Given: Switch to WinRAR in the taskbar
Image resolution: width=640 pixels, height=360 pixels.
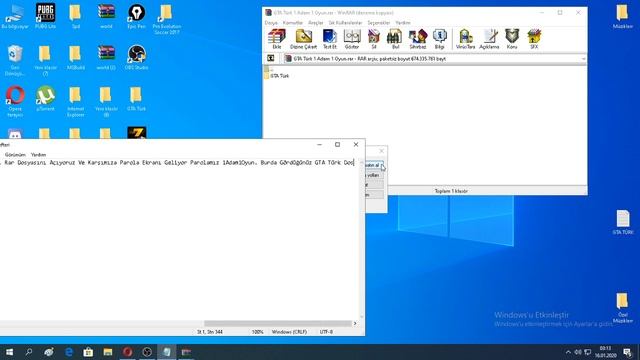Looking at the screenshot, I should pos(186,352).
